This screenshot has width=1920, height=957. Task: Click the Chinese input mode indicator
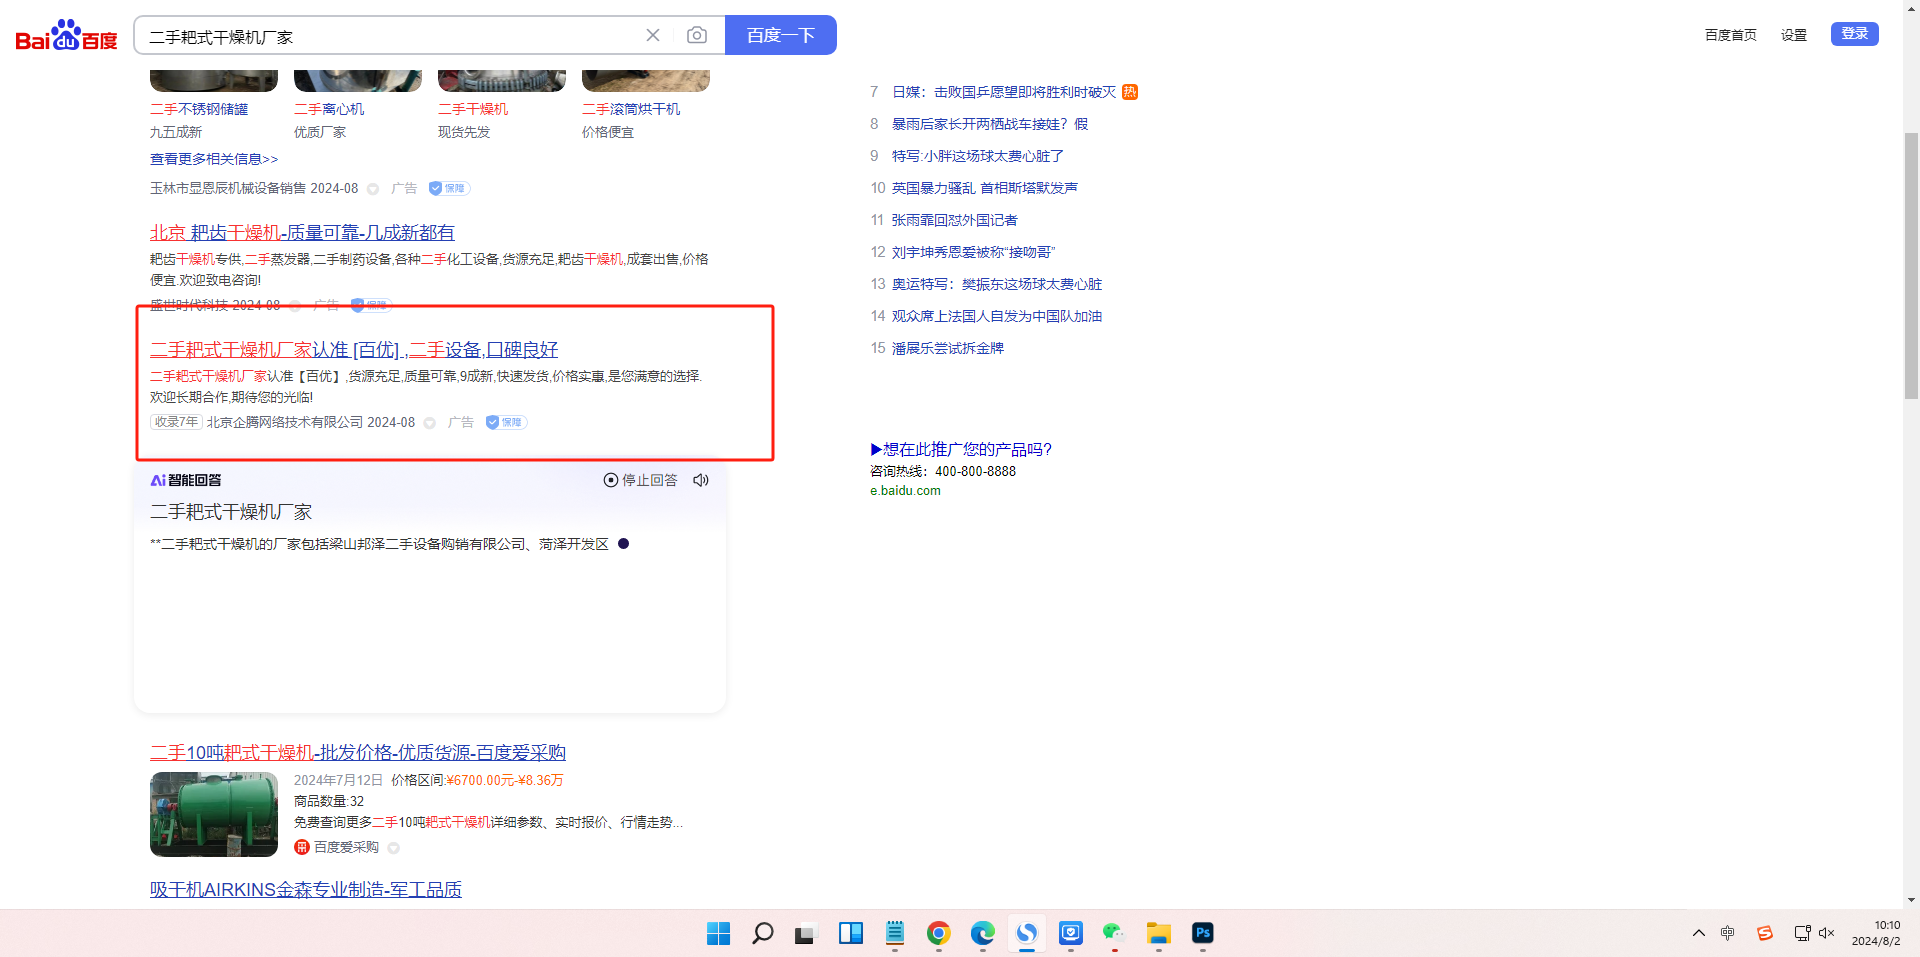(1728, 933)
